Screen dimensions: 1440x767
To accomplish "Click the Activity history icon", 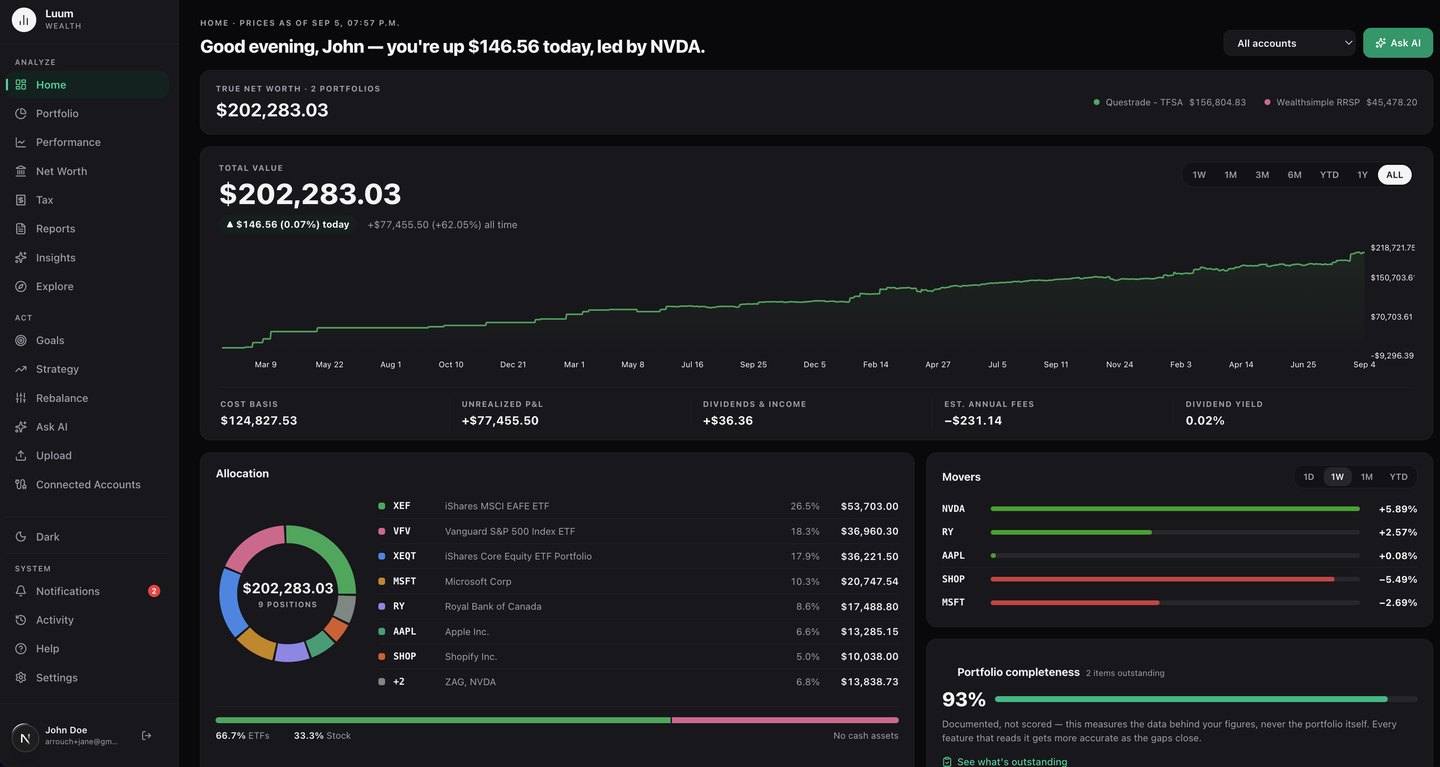I will coord(21,620).
